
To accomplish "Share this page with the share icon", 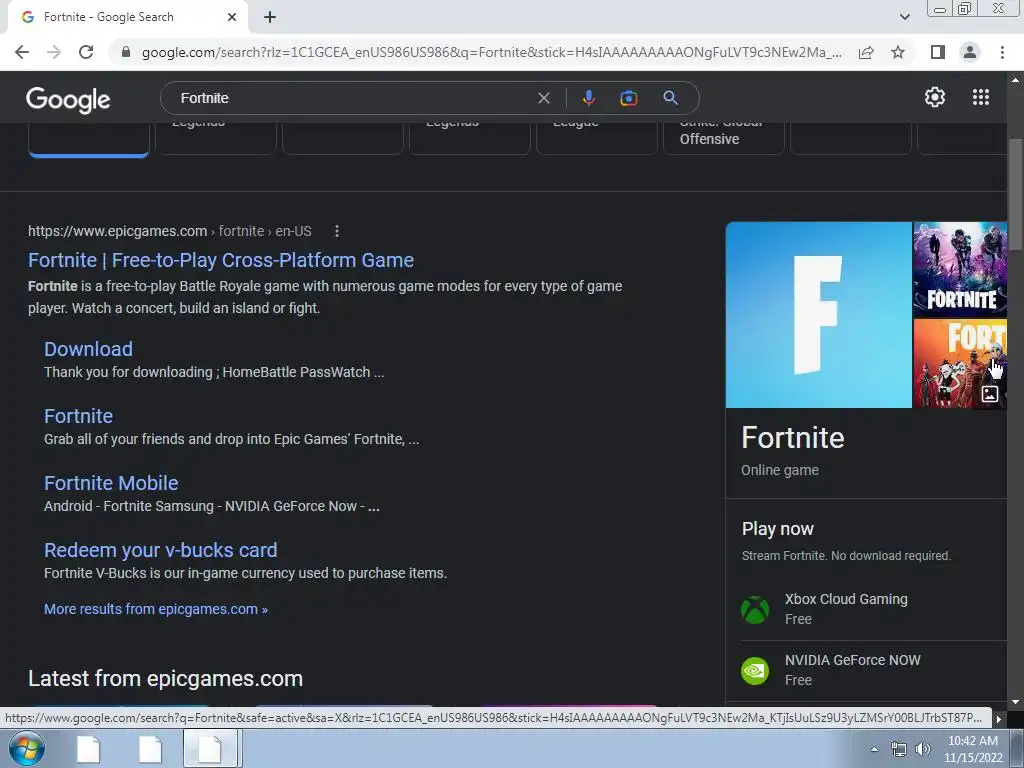I will coord(866,52).
